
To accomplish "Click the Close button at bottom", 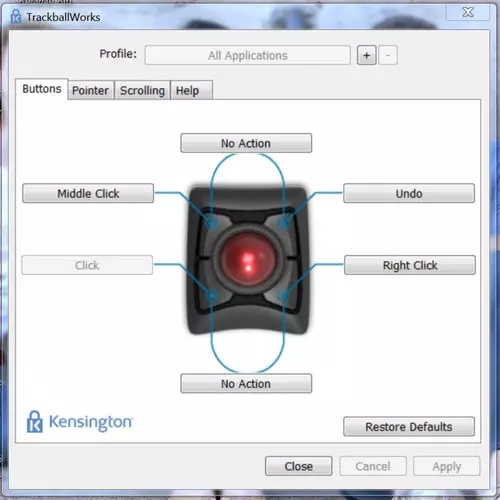I will (x=299, y=466).
